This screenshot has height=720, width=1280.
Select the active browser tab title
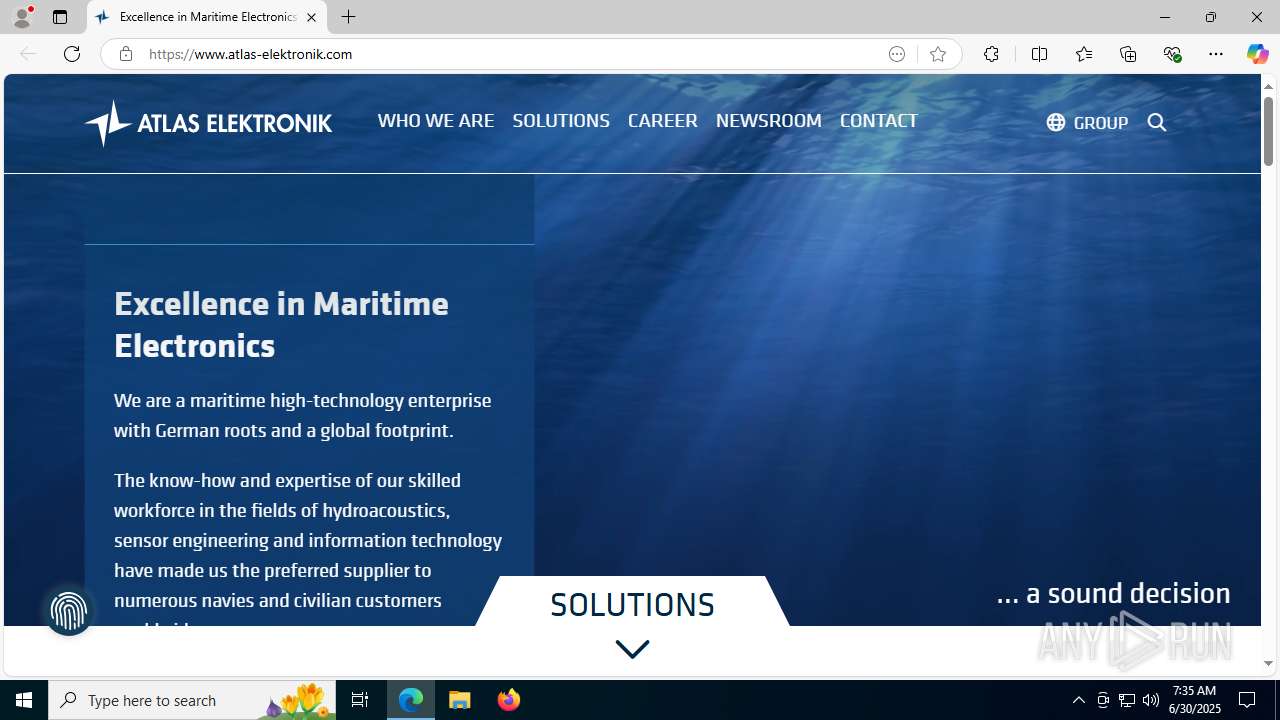pos(208,17)
